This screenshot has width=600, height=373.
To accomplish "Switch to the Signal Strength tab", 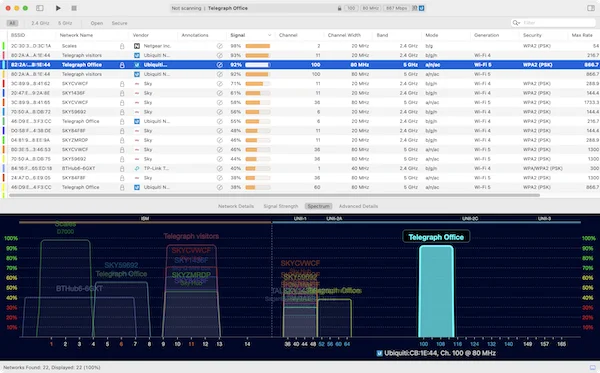I will [281, 206].
